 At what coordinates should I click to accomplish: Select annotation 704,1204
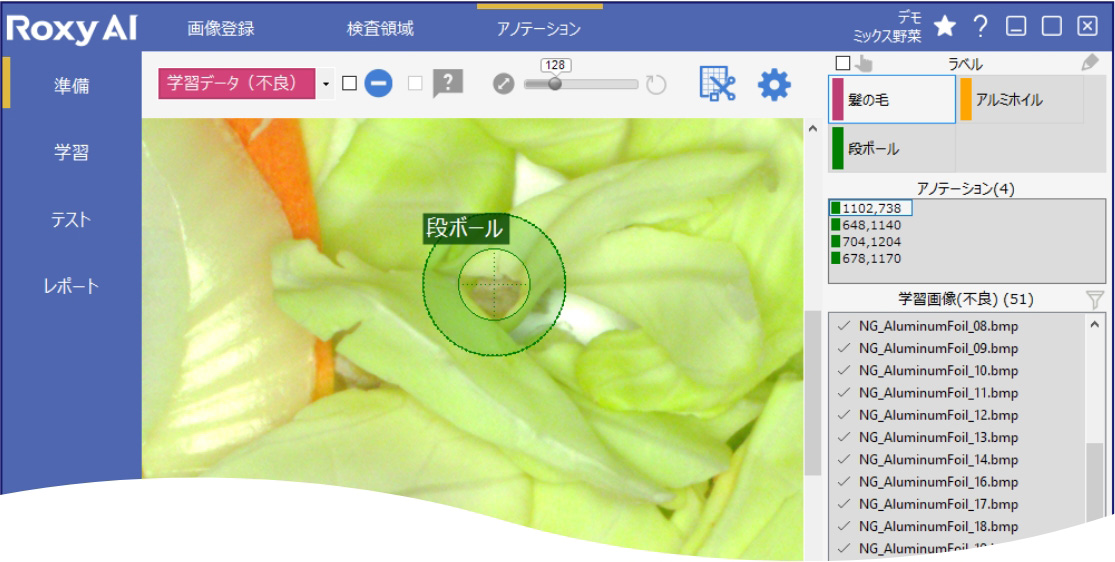coord(867,241)
